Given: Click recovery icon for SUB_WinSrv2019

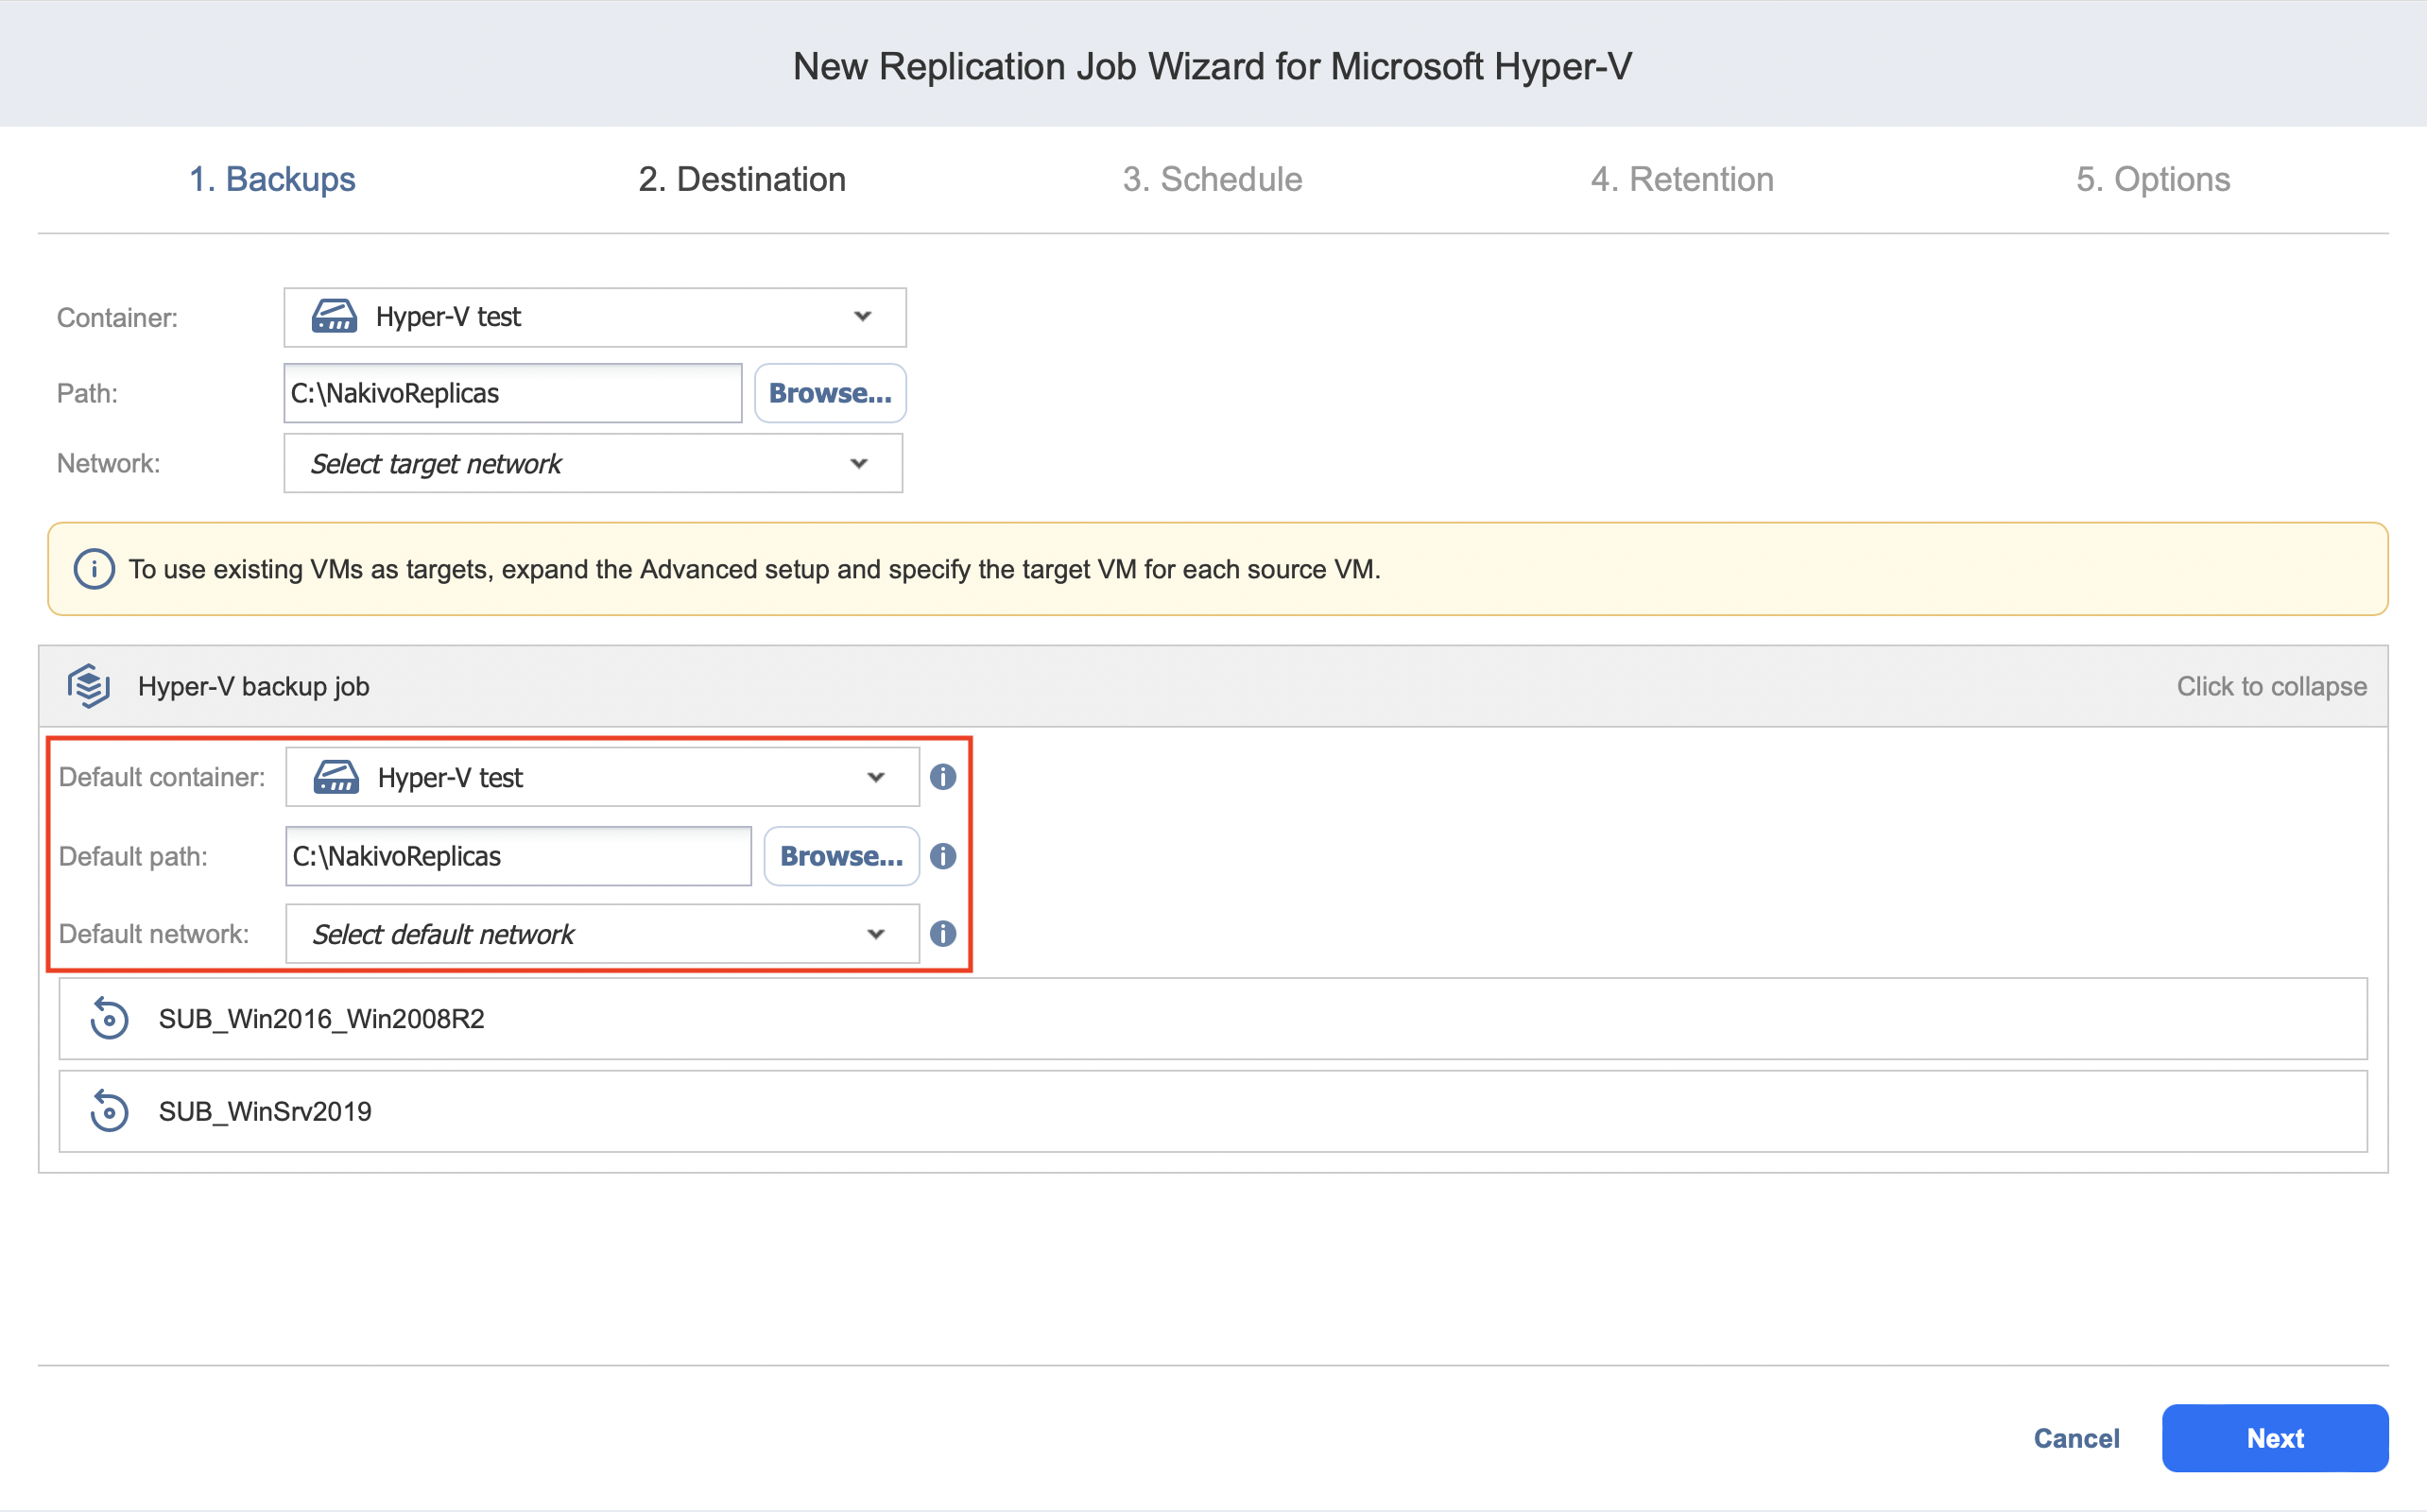Looking at the screenshot, I should pyautogui.click(x=109, y=1111).
